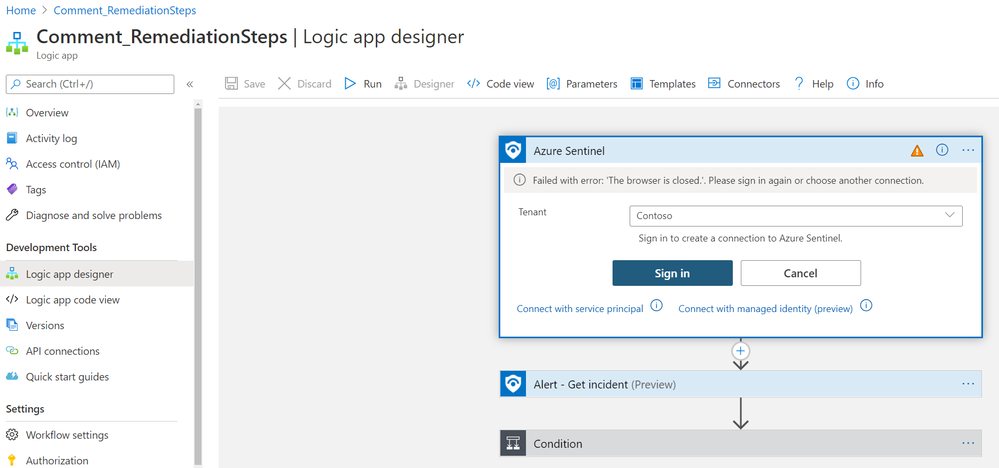Viewport: 999px width, 468px height.
Task: Switch to Code view label
Action: coord(510,84)
